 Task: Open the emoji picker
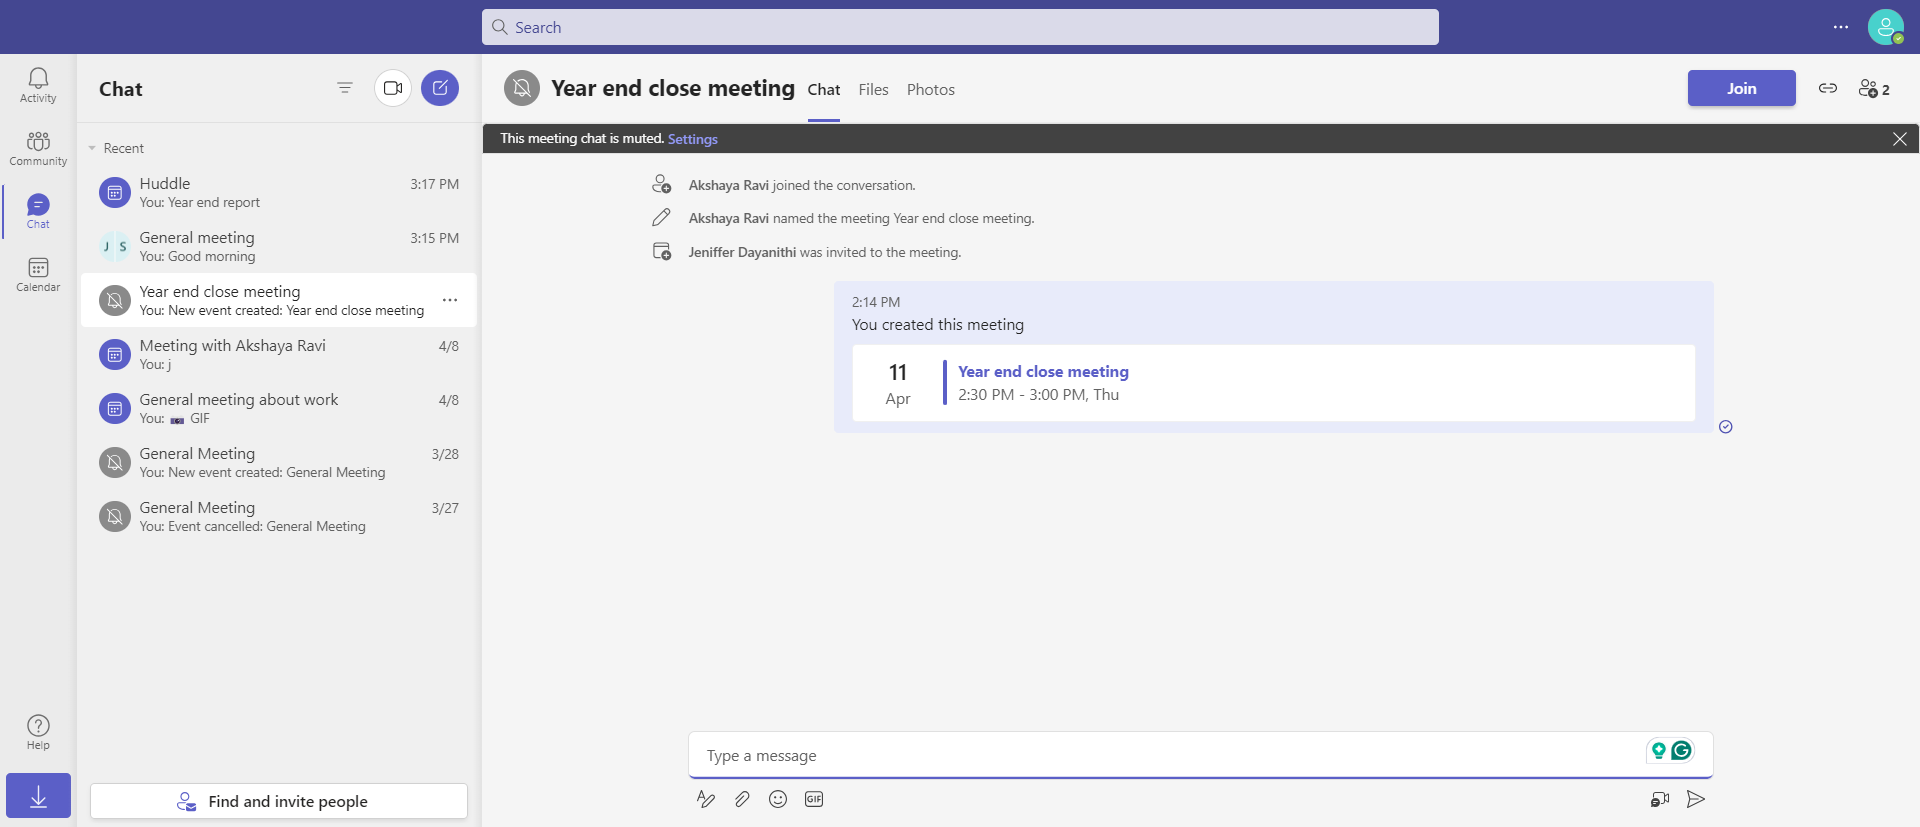(778, 799)
